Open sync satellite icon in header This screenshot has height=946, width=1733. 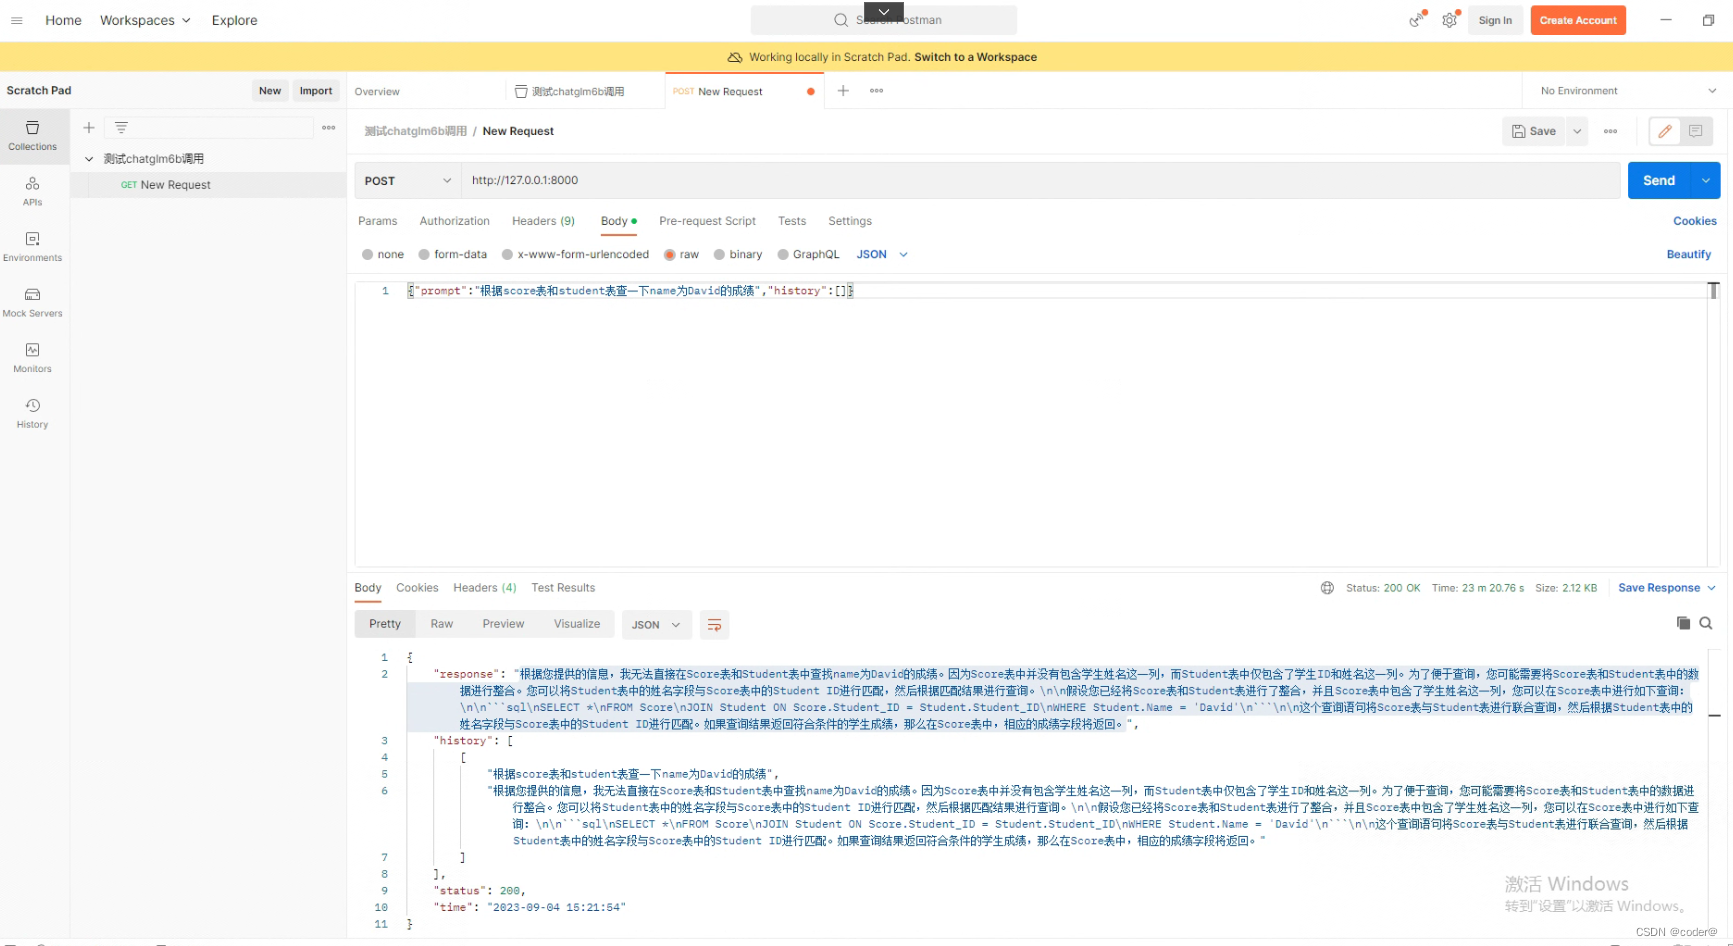click(x=1416, y=20)
